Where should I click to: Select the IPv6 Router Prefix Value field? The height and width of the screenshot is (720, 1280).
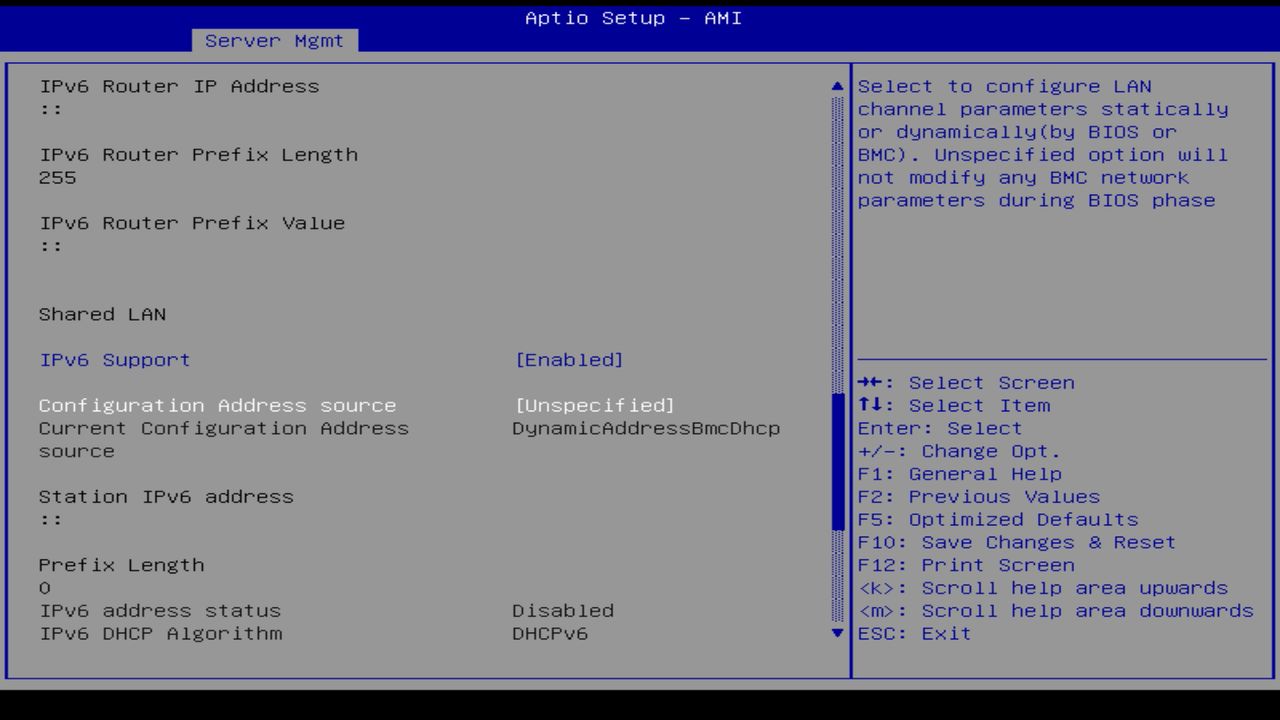click(x=192, y=222)
